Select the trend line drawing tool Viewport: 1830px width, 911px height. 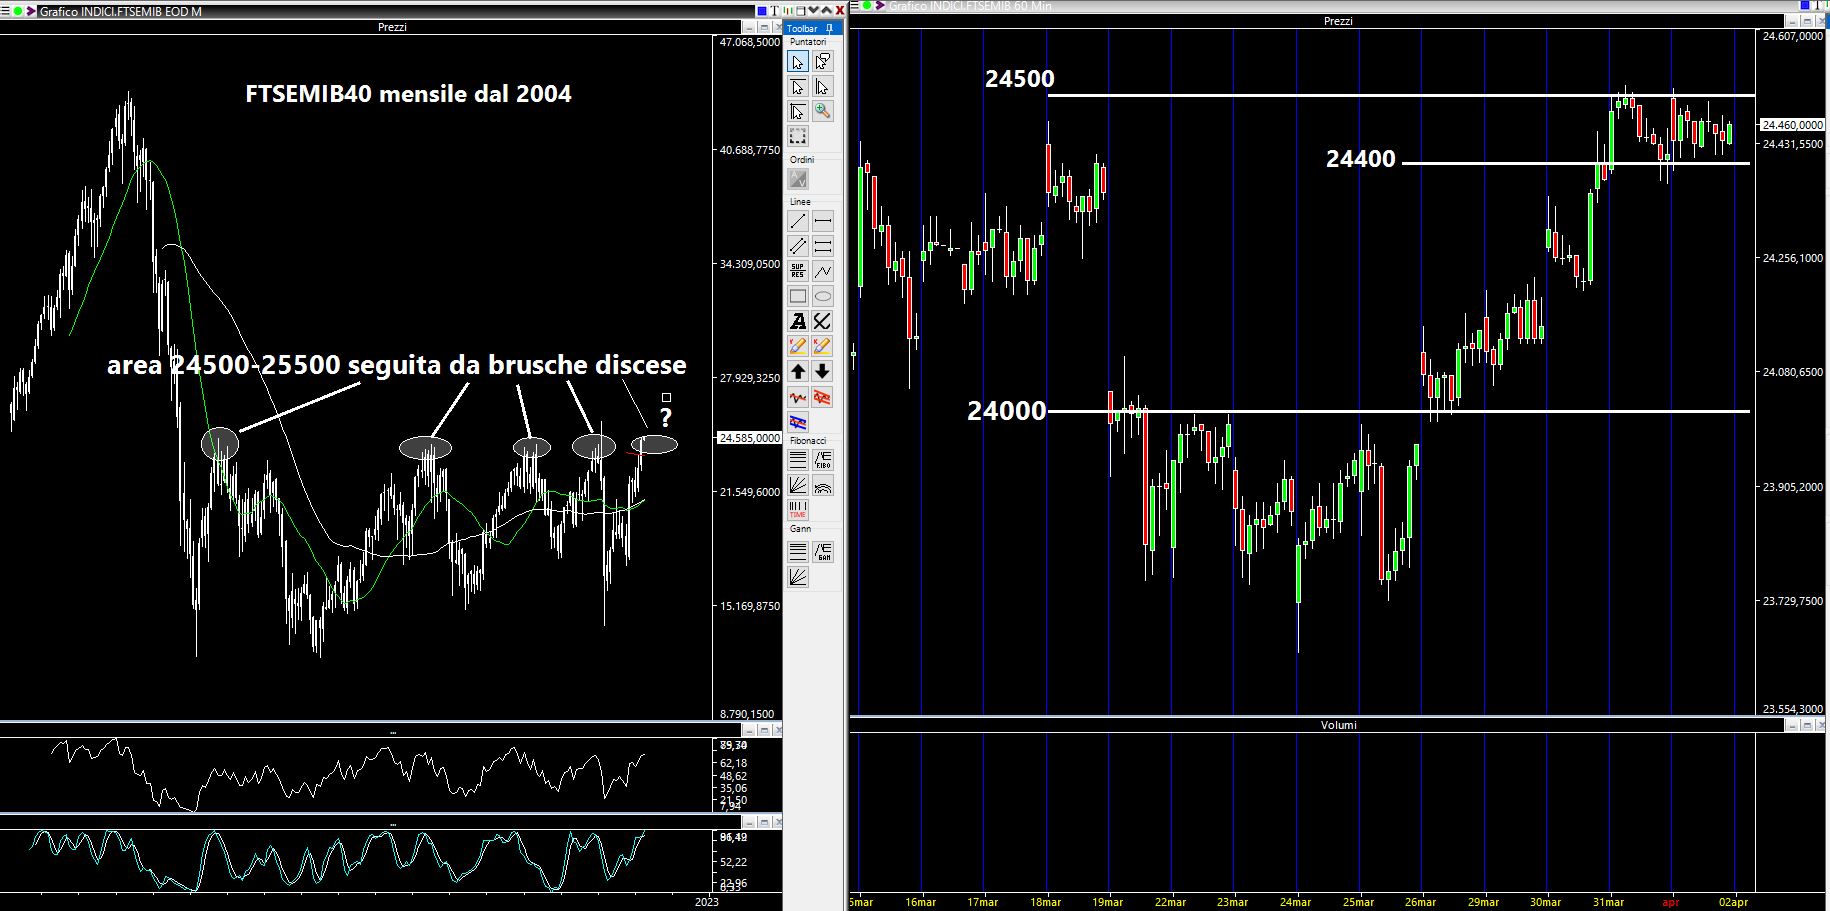797,221
